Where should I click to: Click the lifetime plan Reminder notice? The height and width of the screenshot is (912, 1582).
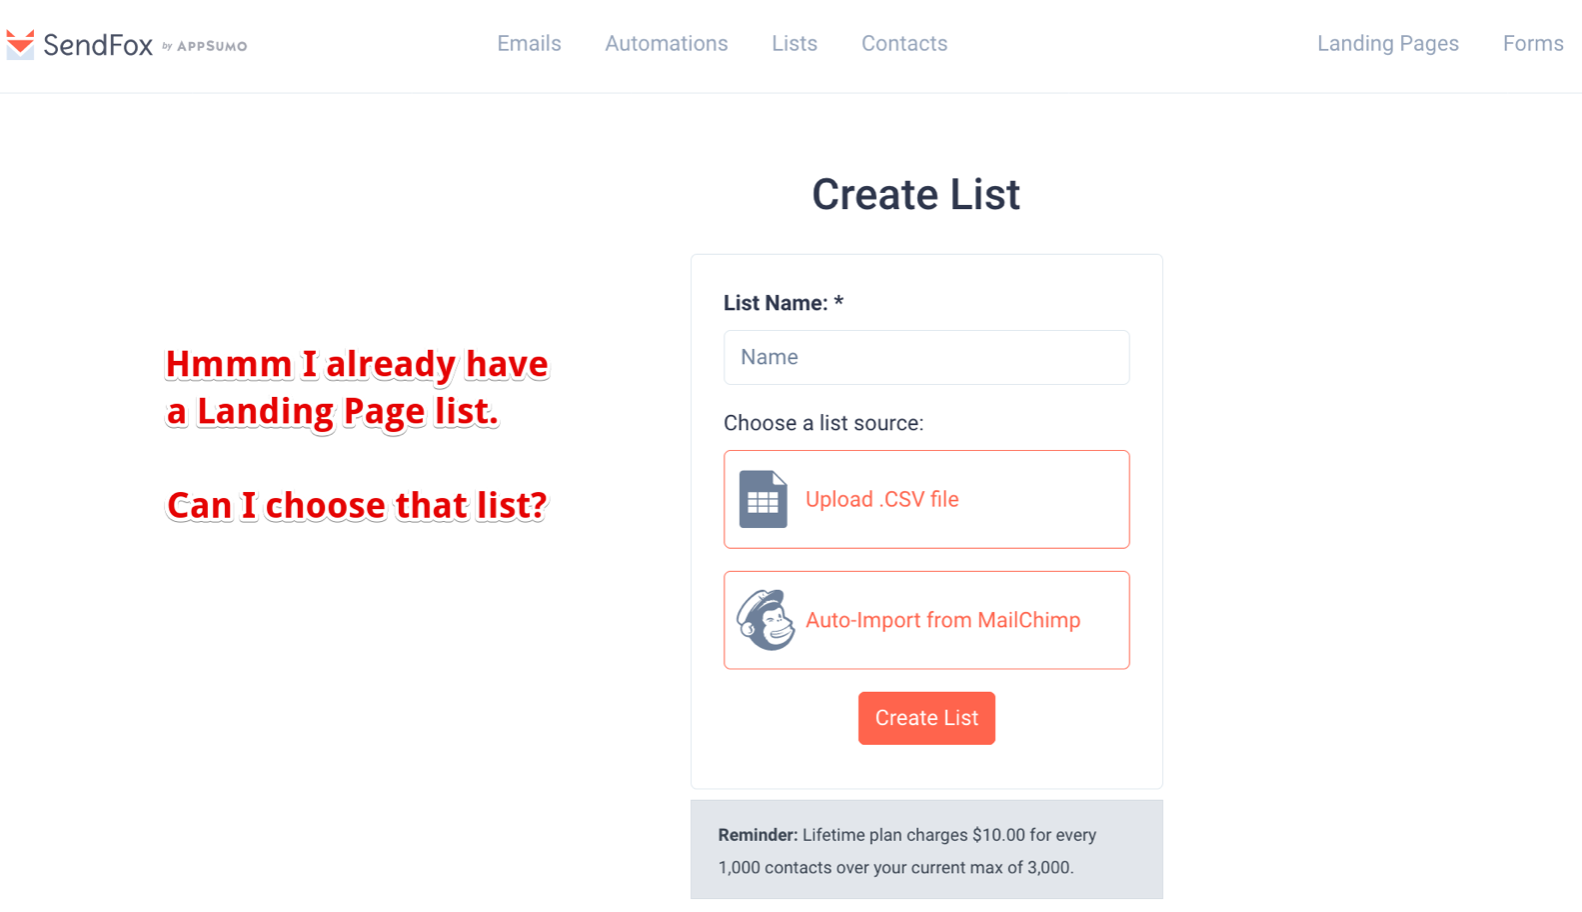[x=926, y=850]
